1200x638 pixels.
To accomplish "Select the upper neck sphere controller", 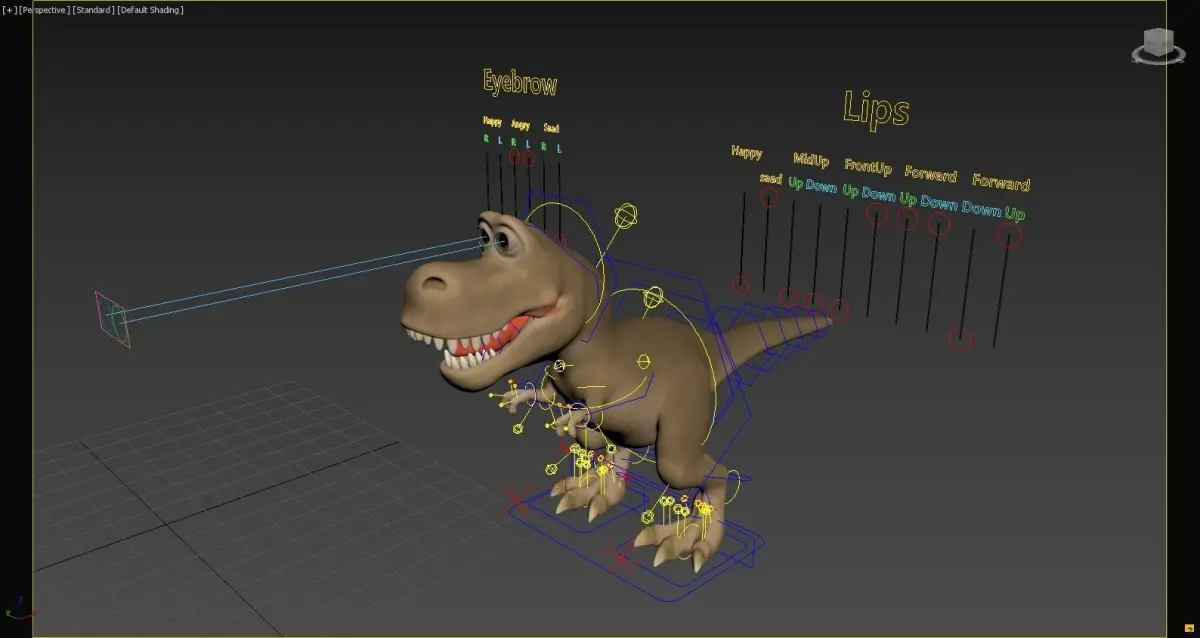I will tap(625, 216).
